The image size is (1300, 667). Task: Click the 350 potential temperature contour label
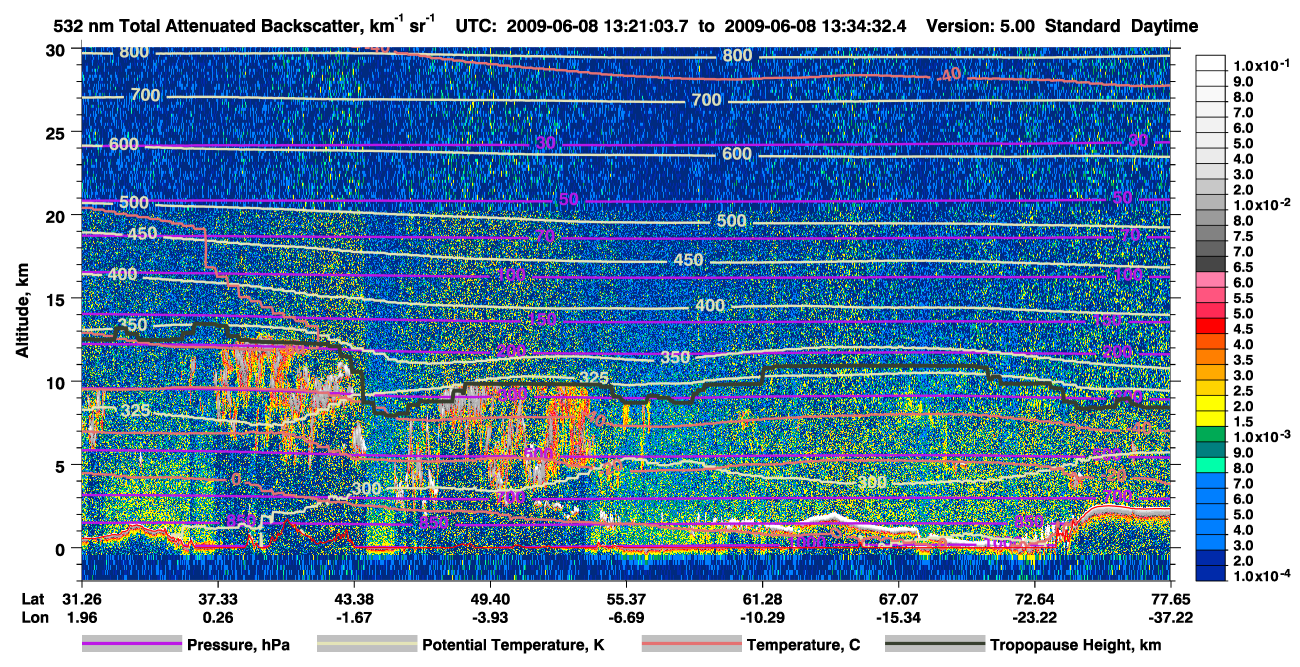pos(676,356)
